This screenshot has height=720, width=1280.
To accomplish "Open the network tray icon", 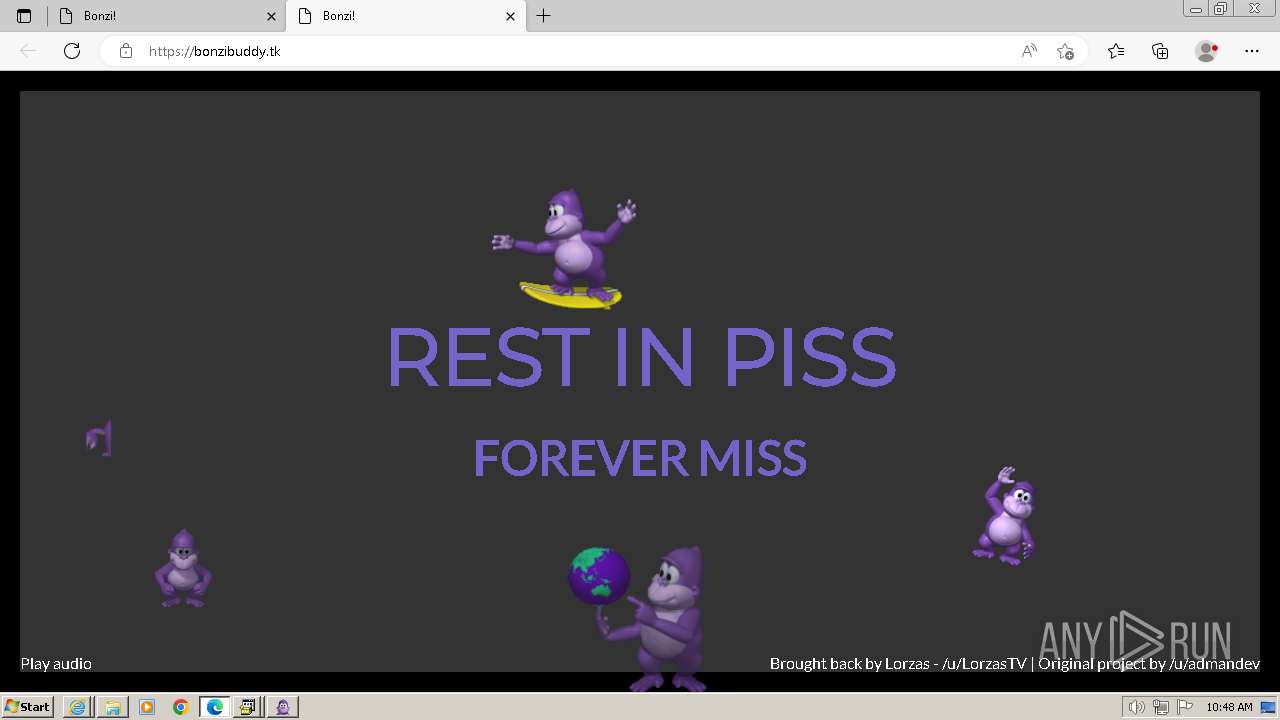I will click(x=1161, y=707).
